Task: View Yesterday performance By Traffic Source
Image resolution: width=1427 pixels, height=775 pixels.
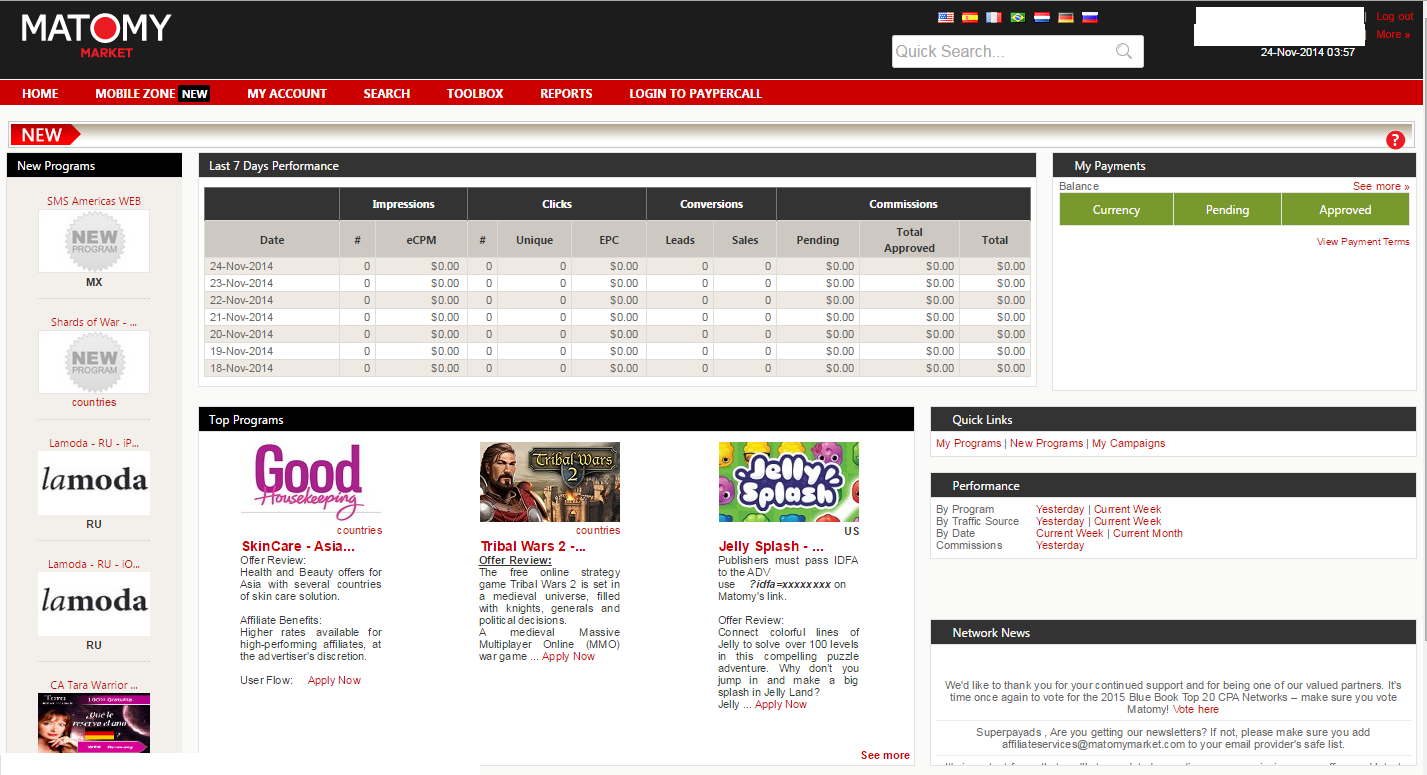Action: point(1060,521)
